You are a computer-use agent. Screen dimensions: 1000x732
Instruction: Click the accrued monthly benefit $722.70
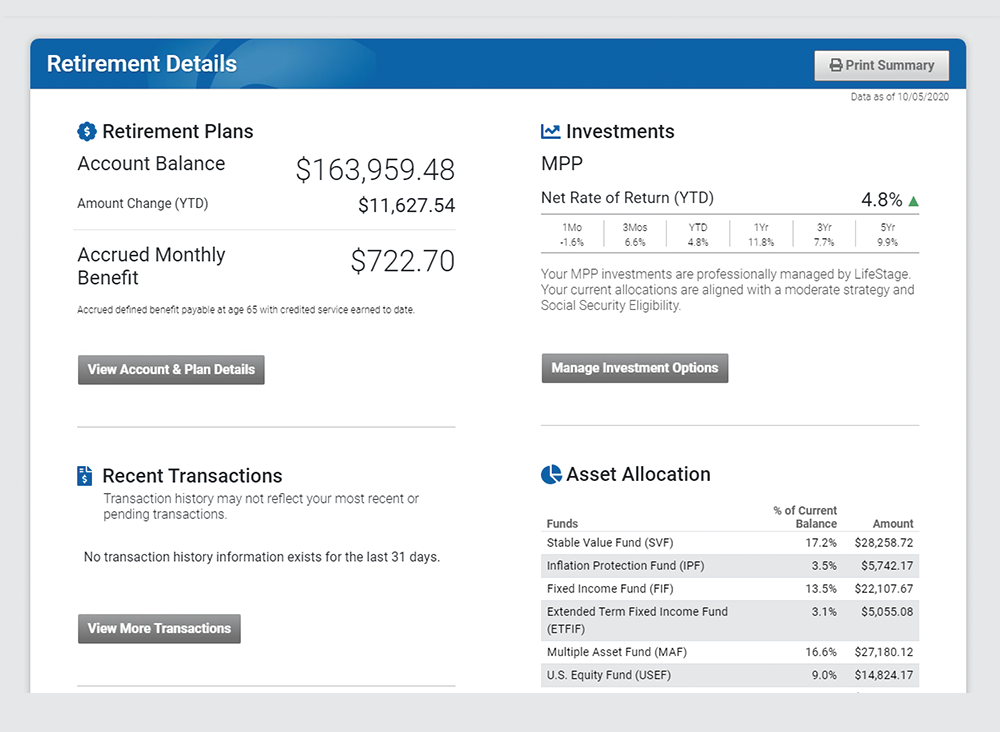click(x=402, y=261)
